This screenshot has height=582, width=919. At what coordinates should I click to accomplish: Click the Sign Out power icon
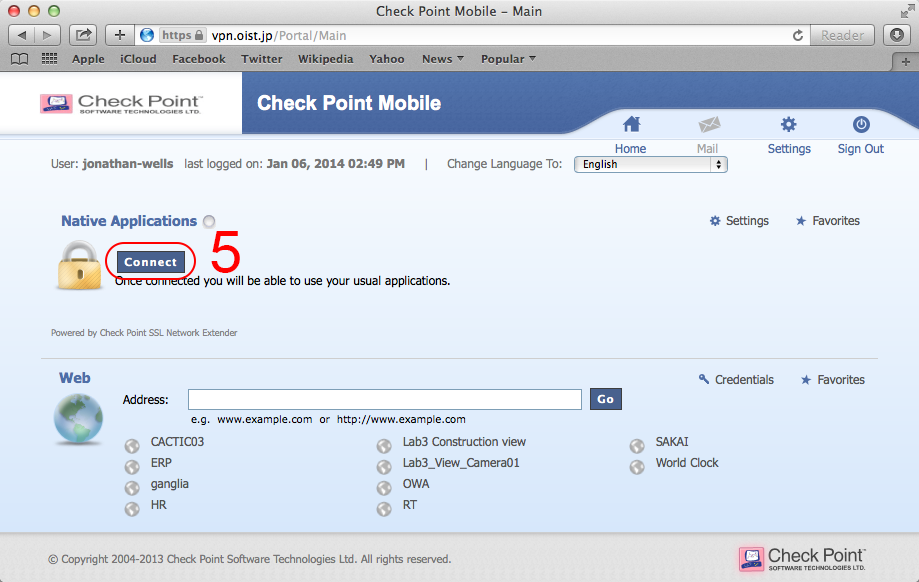(x=860, y=125)
